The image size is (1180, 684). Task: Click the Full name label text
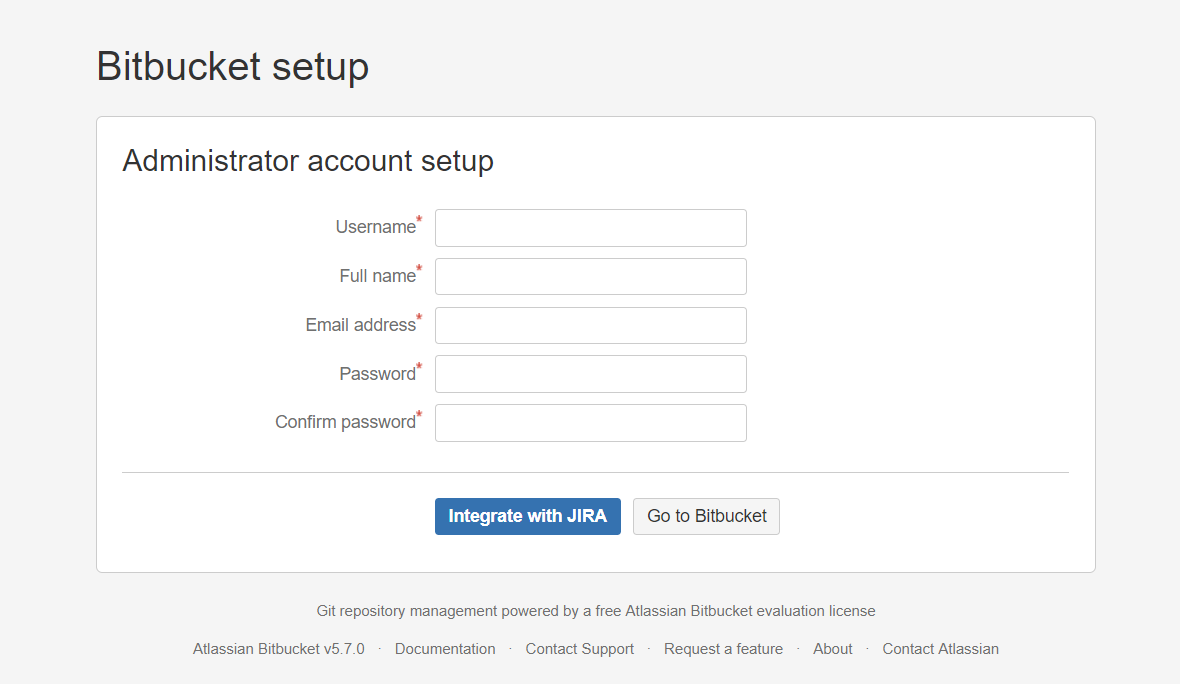pos(378,275)
